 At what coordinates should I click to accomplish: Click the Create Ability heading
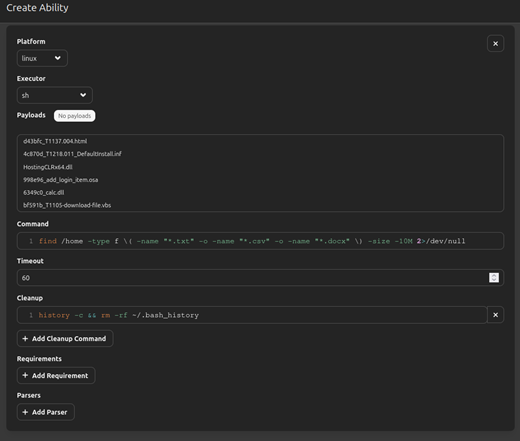coord(37,8)
